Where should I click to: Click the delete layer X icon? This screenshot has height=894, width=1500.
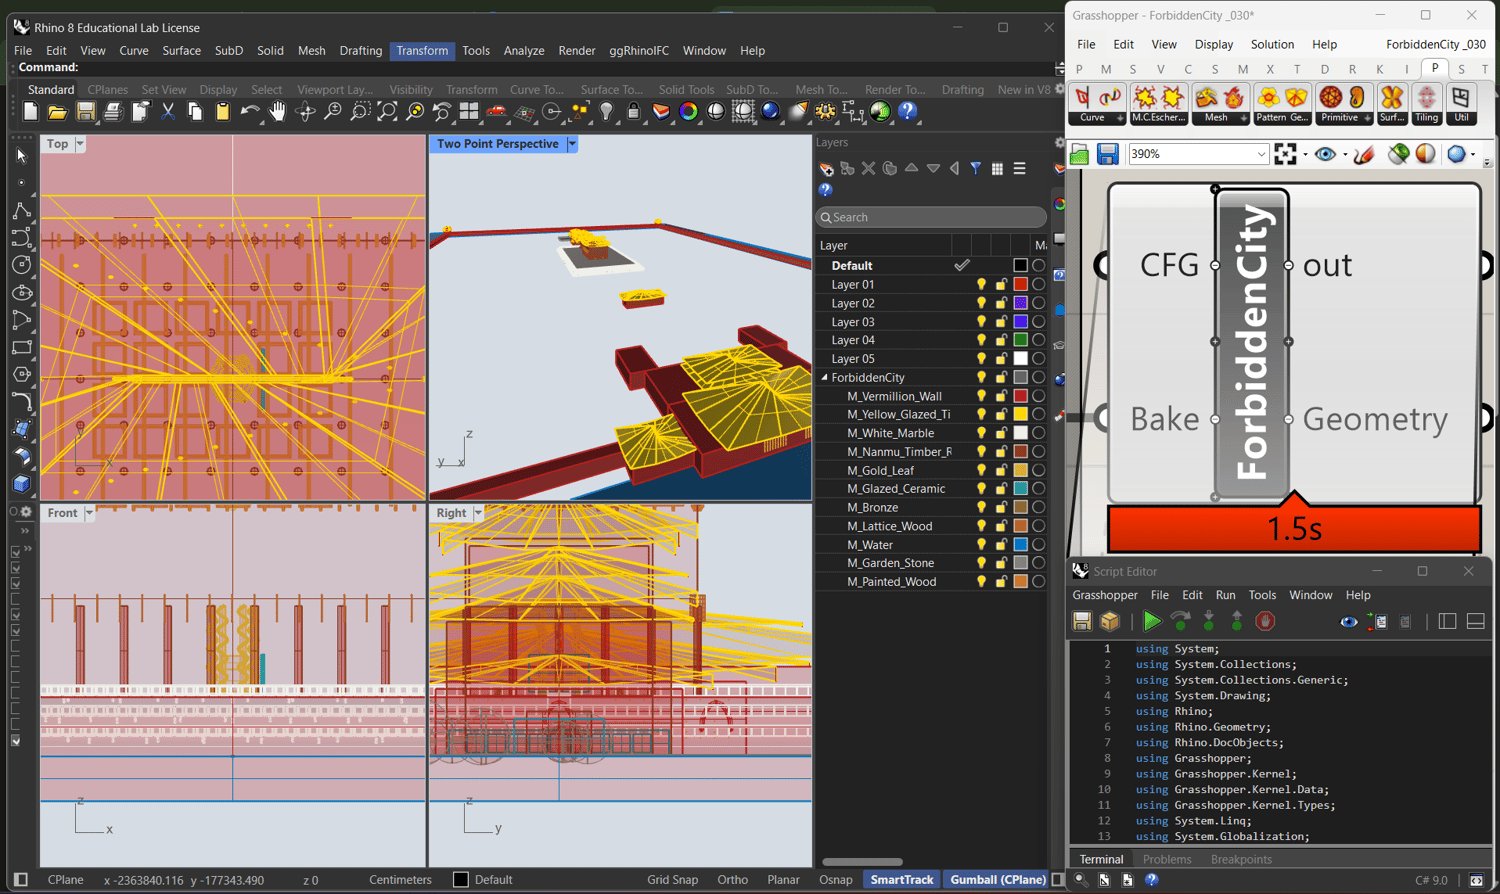pyautogui.click(x=868, y=169)
